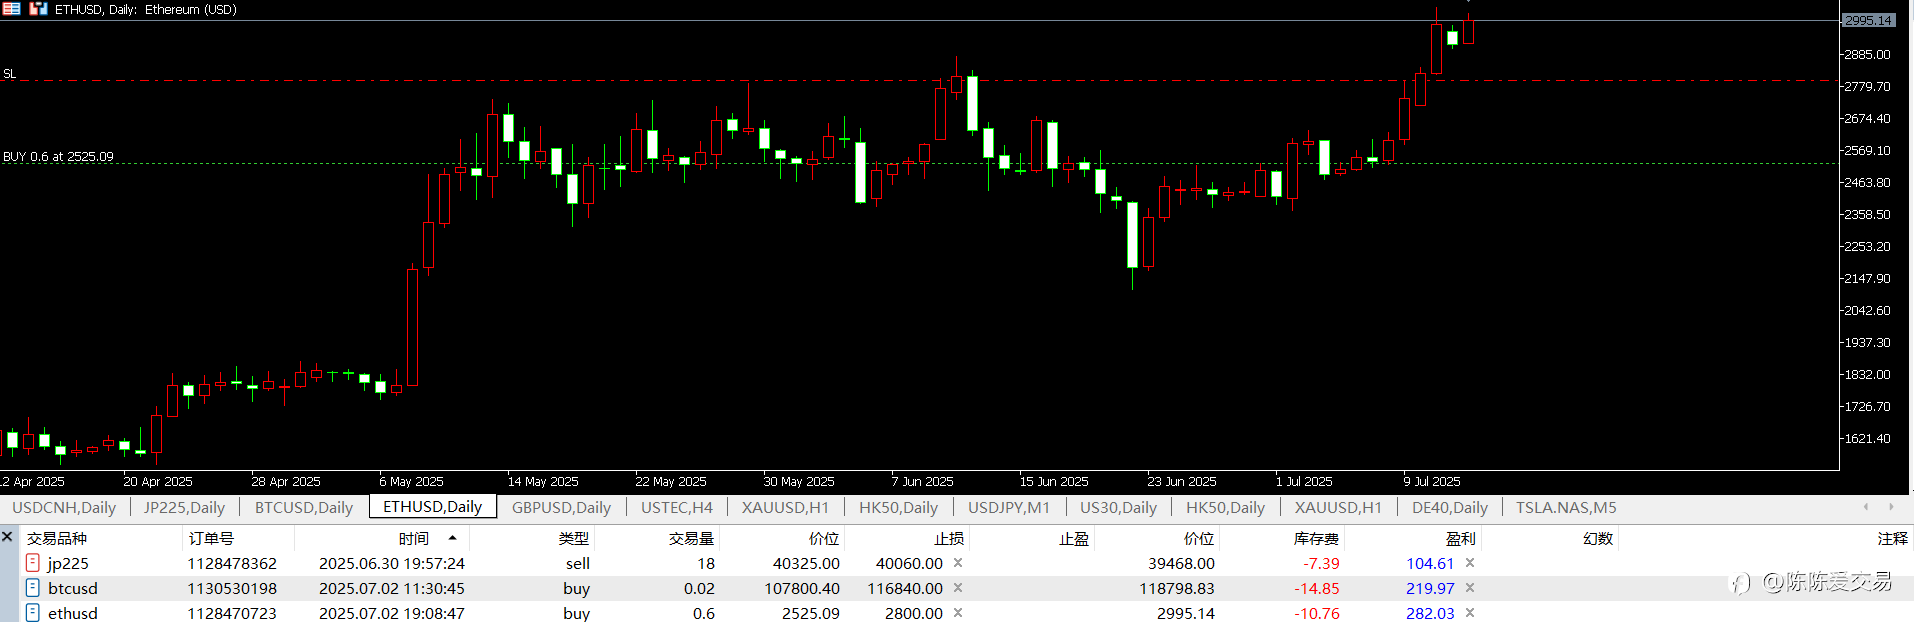
Task: Click the blue buy order icon for btcusd
Action: [33, 588]
